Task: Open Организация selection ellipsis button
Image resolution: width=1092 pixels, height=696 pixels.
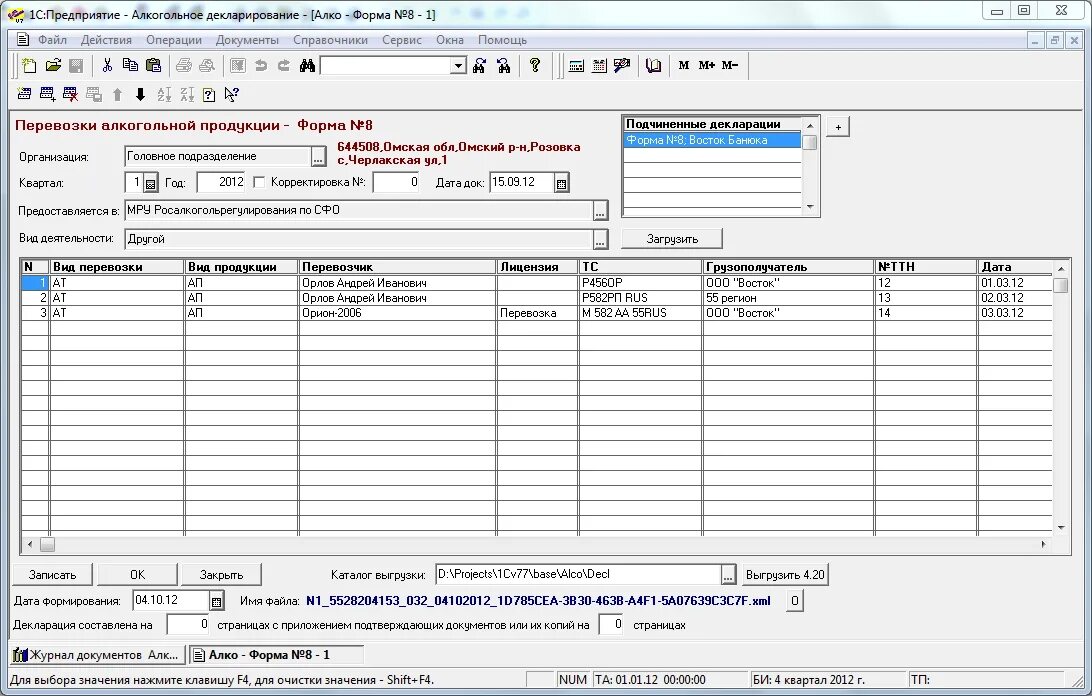Action: click(318, 157)
